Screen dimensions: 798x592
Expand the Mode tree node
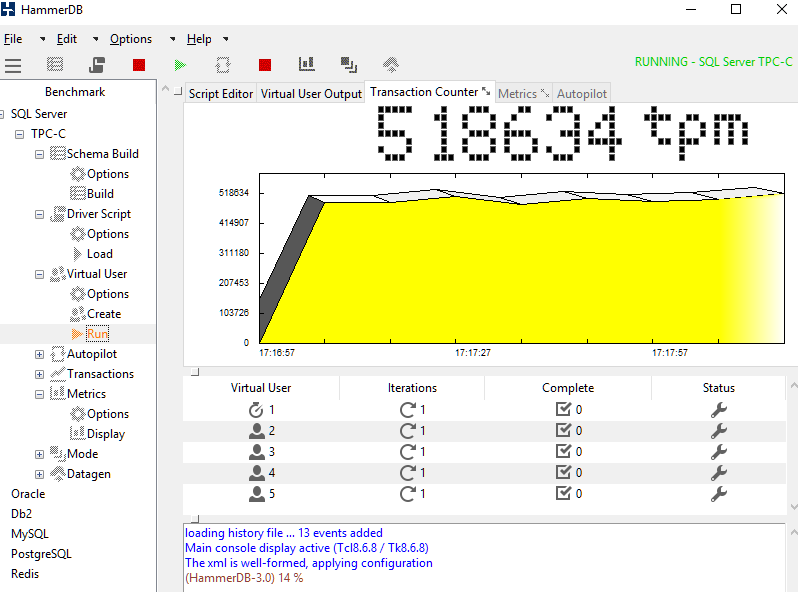(x=39, y=454)
